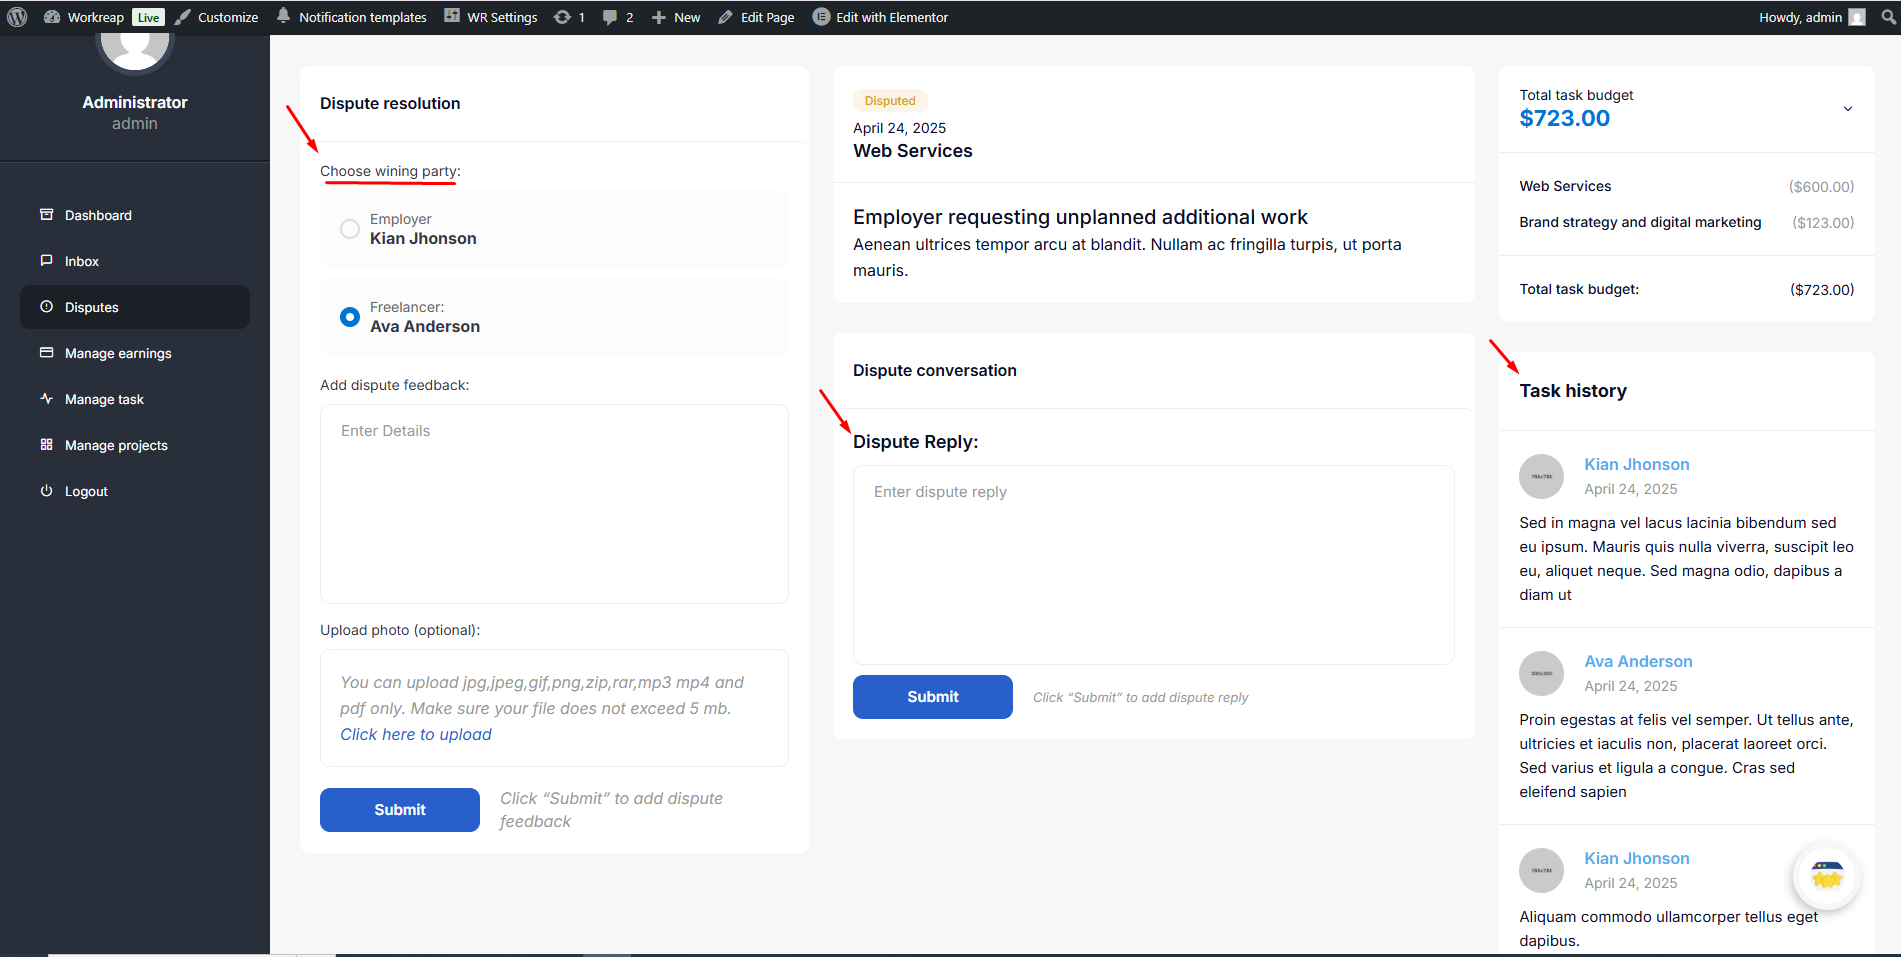Submit the dispute reply
1901x957 pixels.
coord(932,697)
